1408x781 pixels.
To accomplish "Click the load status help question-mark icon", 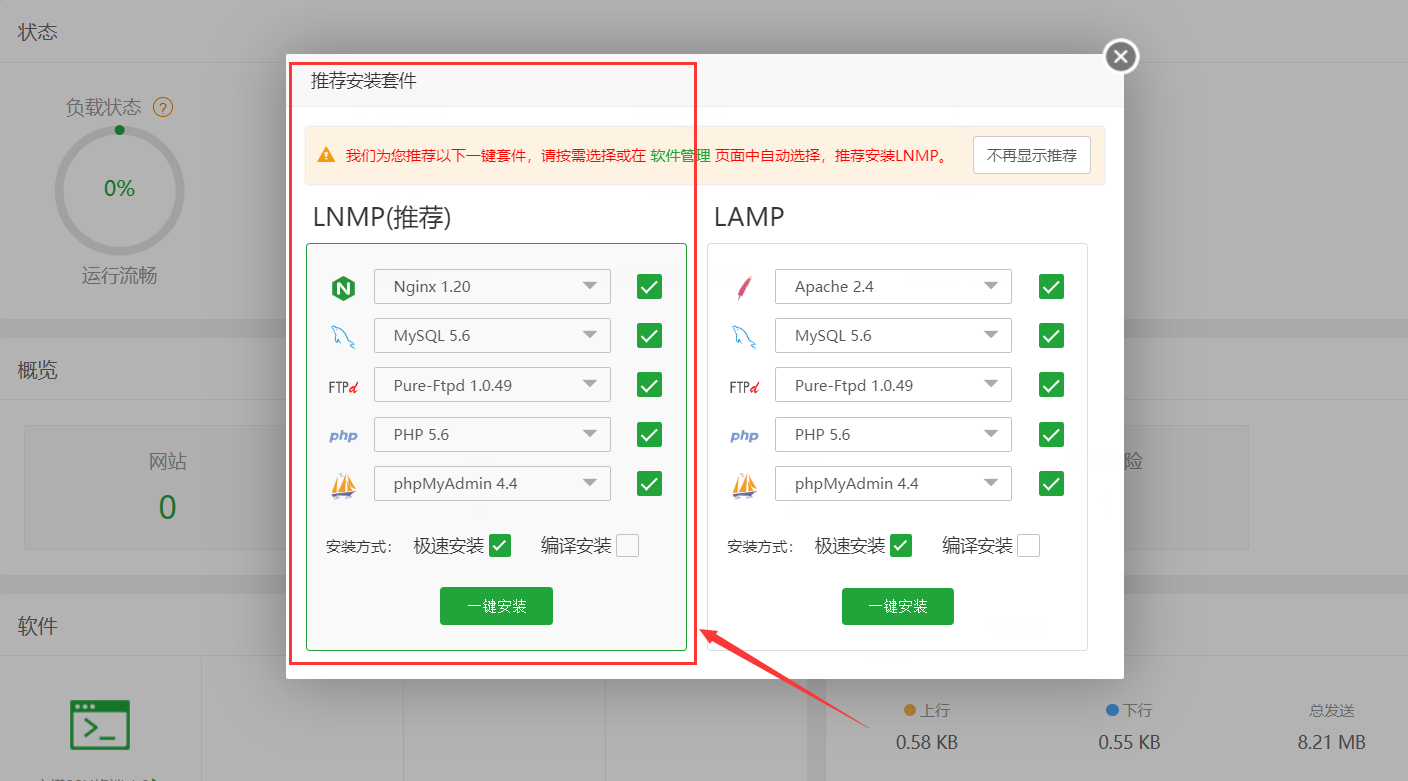I will (163, 107).
